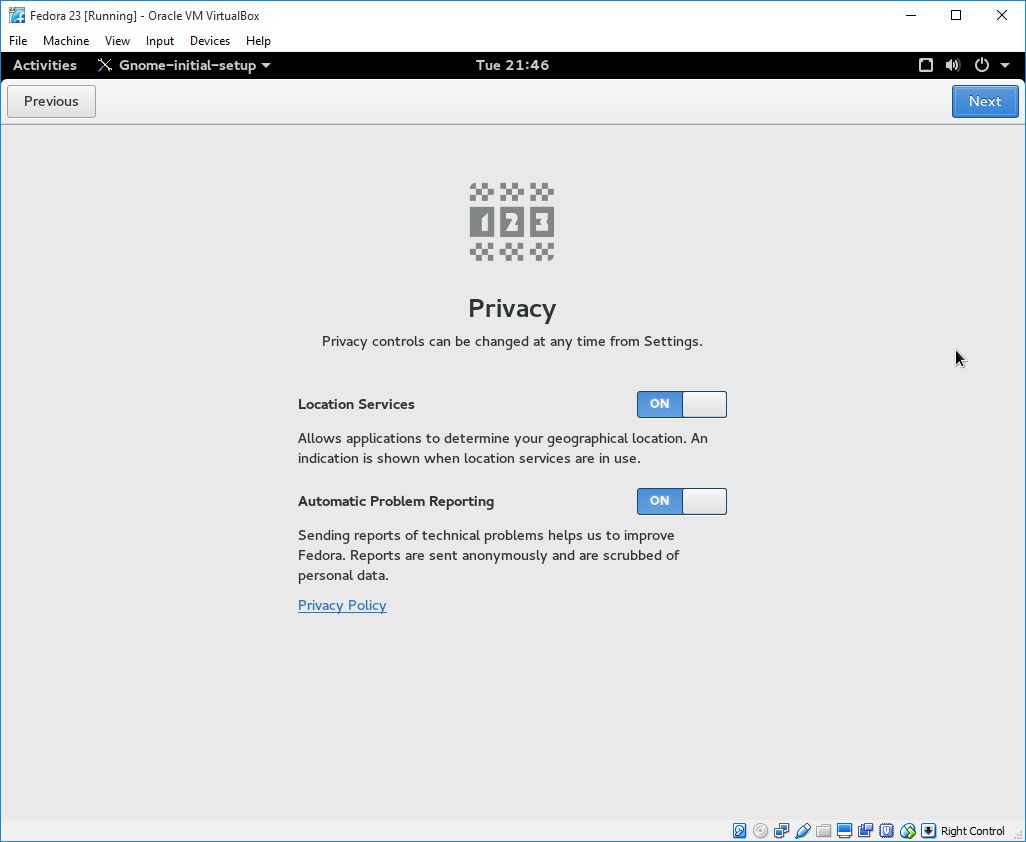Click the hard disk activity icon in VirtualBox status bar
The width and height of the screenshot is (1026, 842).
tap(739, 831)
